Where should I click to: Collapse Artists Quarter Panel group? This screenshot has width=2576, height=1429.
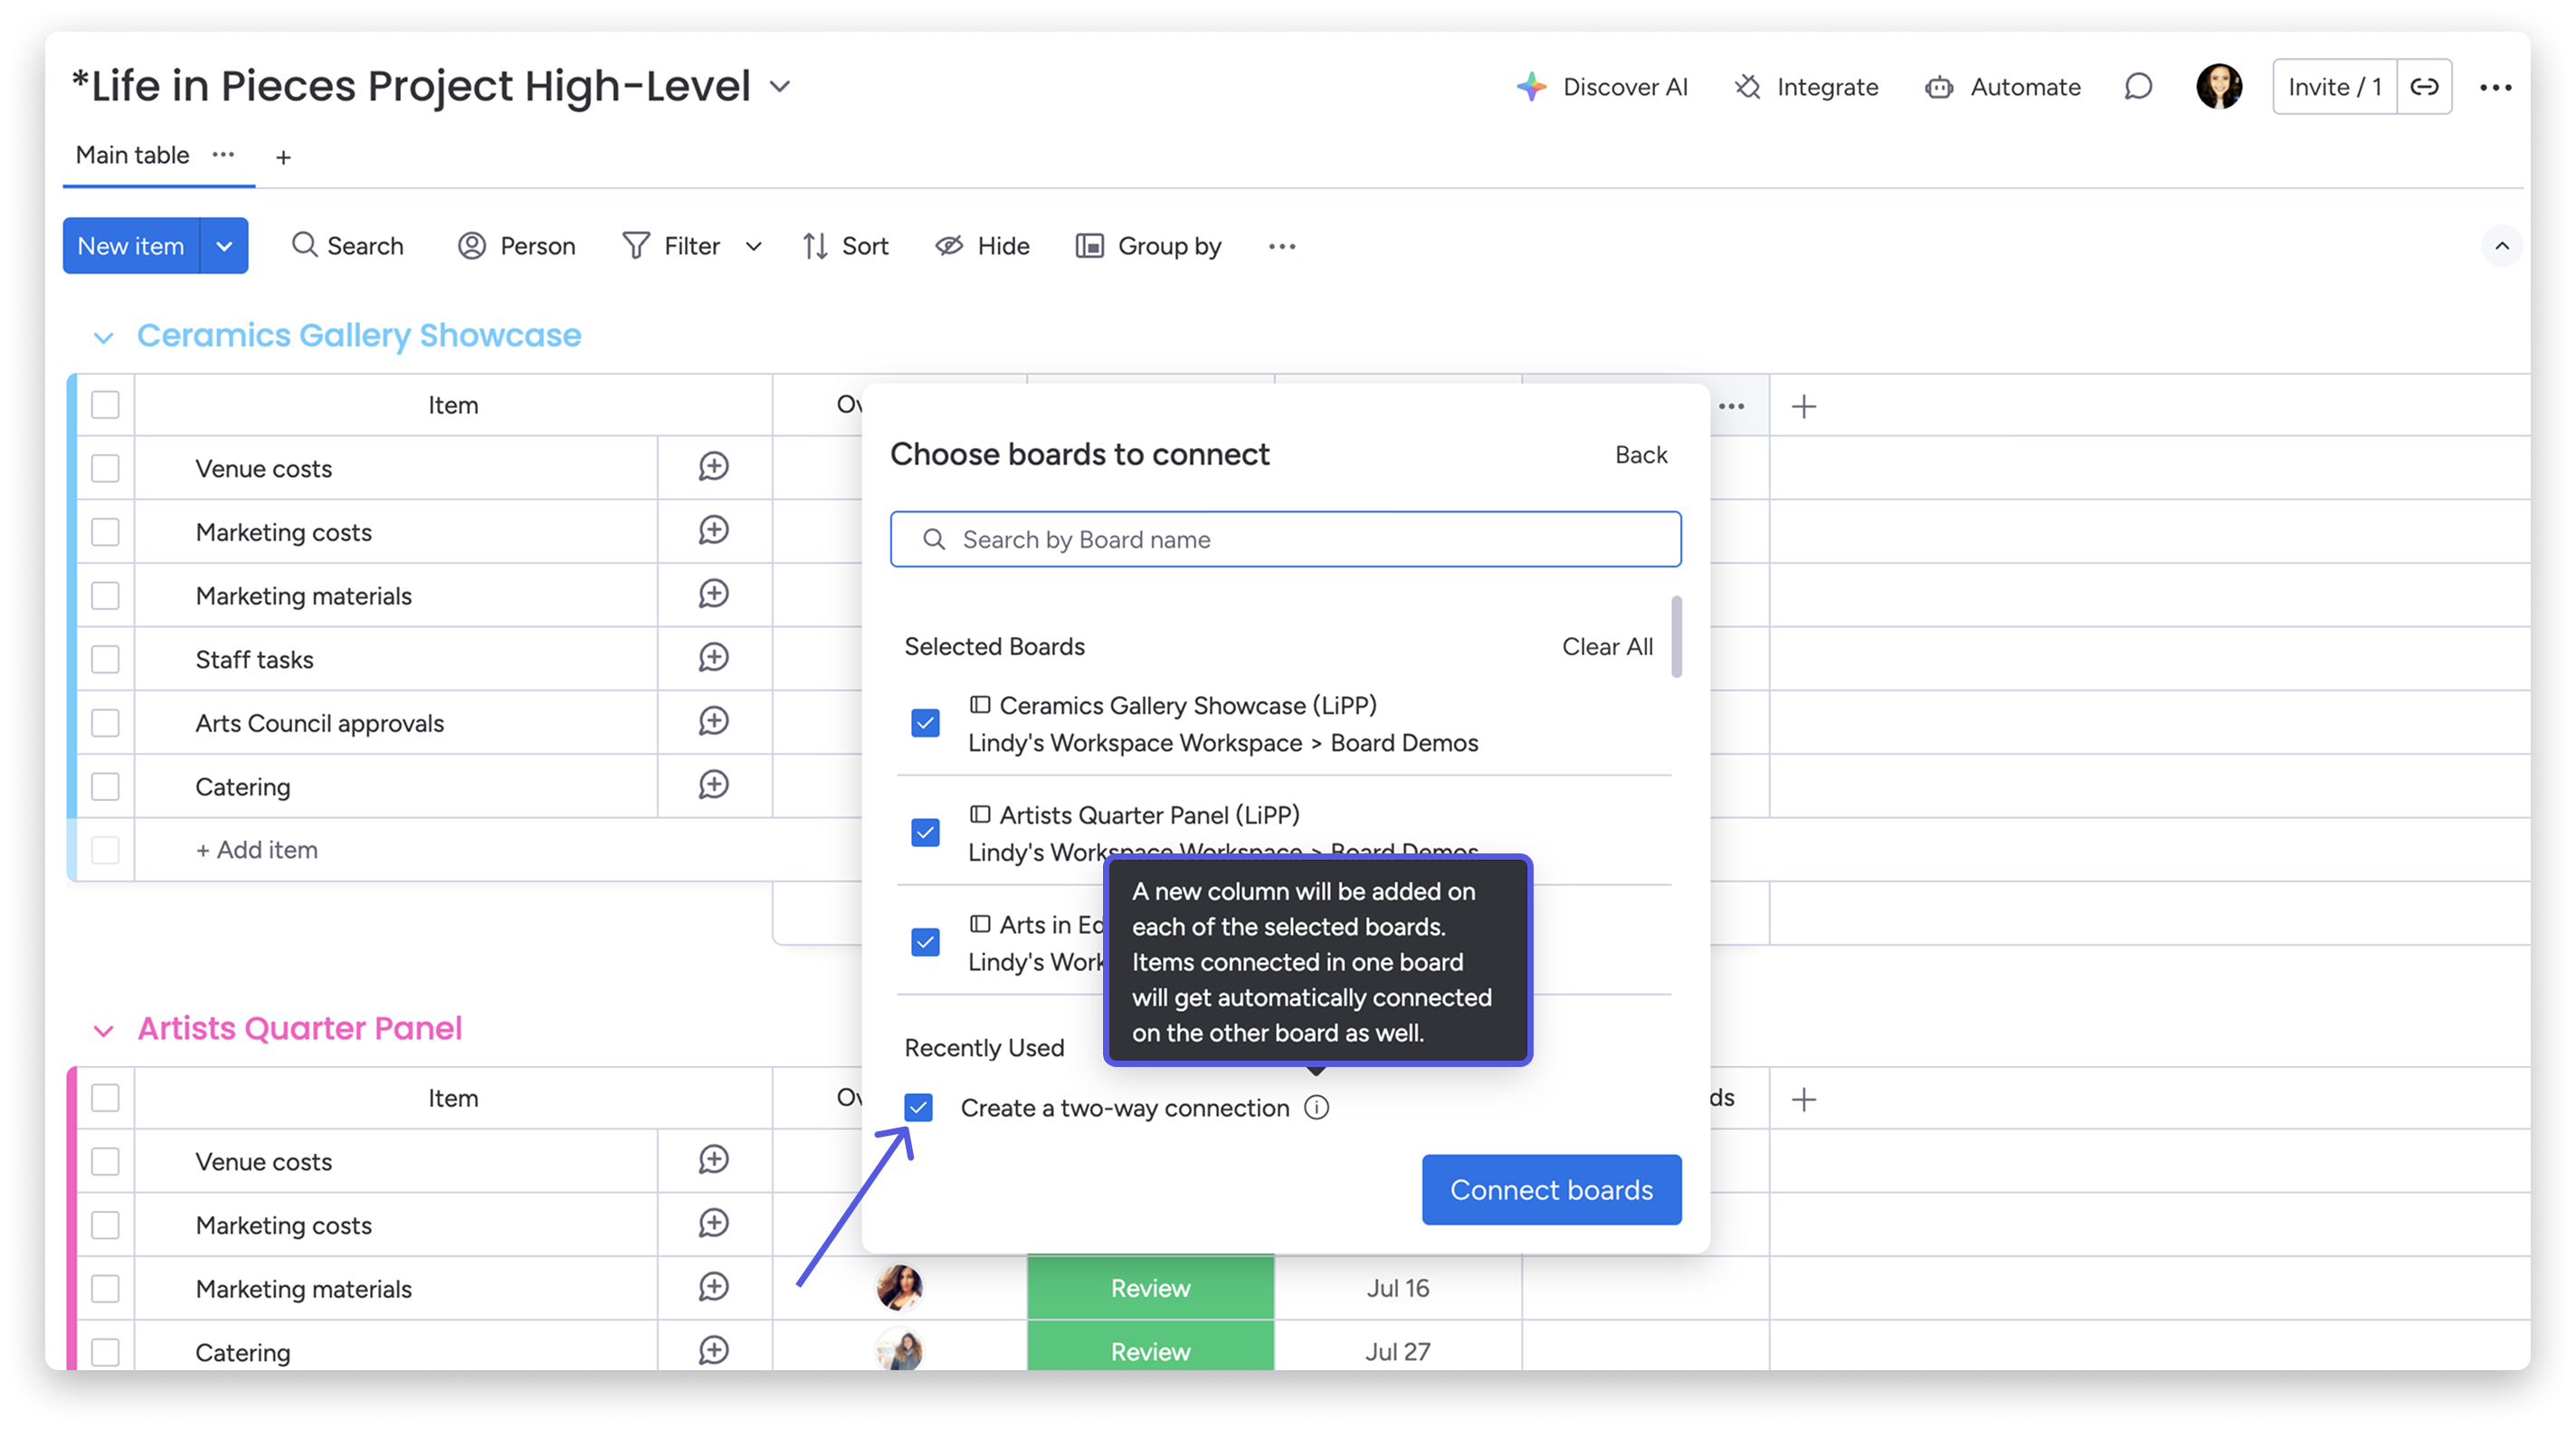pos(103,1031)
